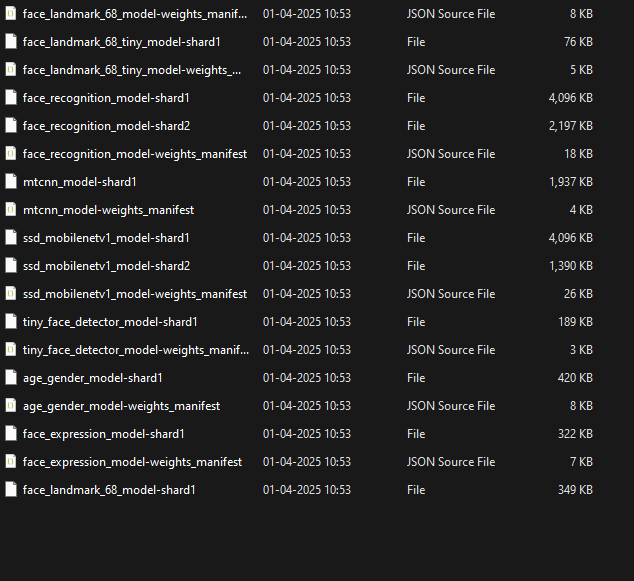Select the tiny_face_detector_model-weights_manifest file name
The height and width of the screenshot is (581, 634).
[136, 350]
